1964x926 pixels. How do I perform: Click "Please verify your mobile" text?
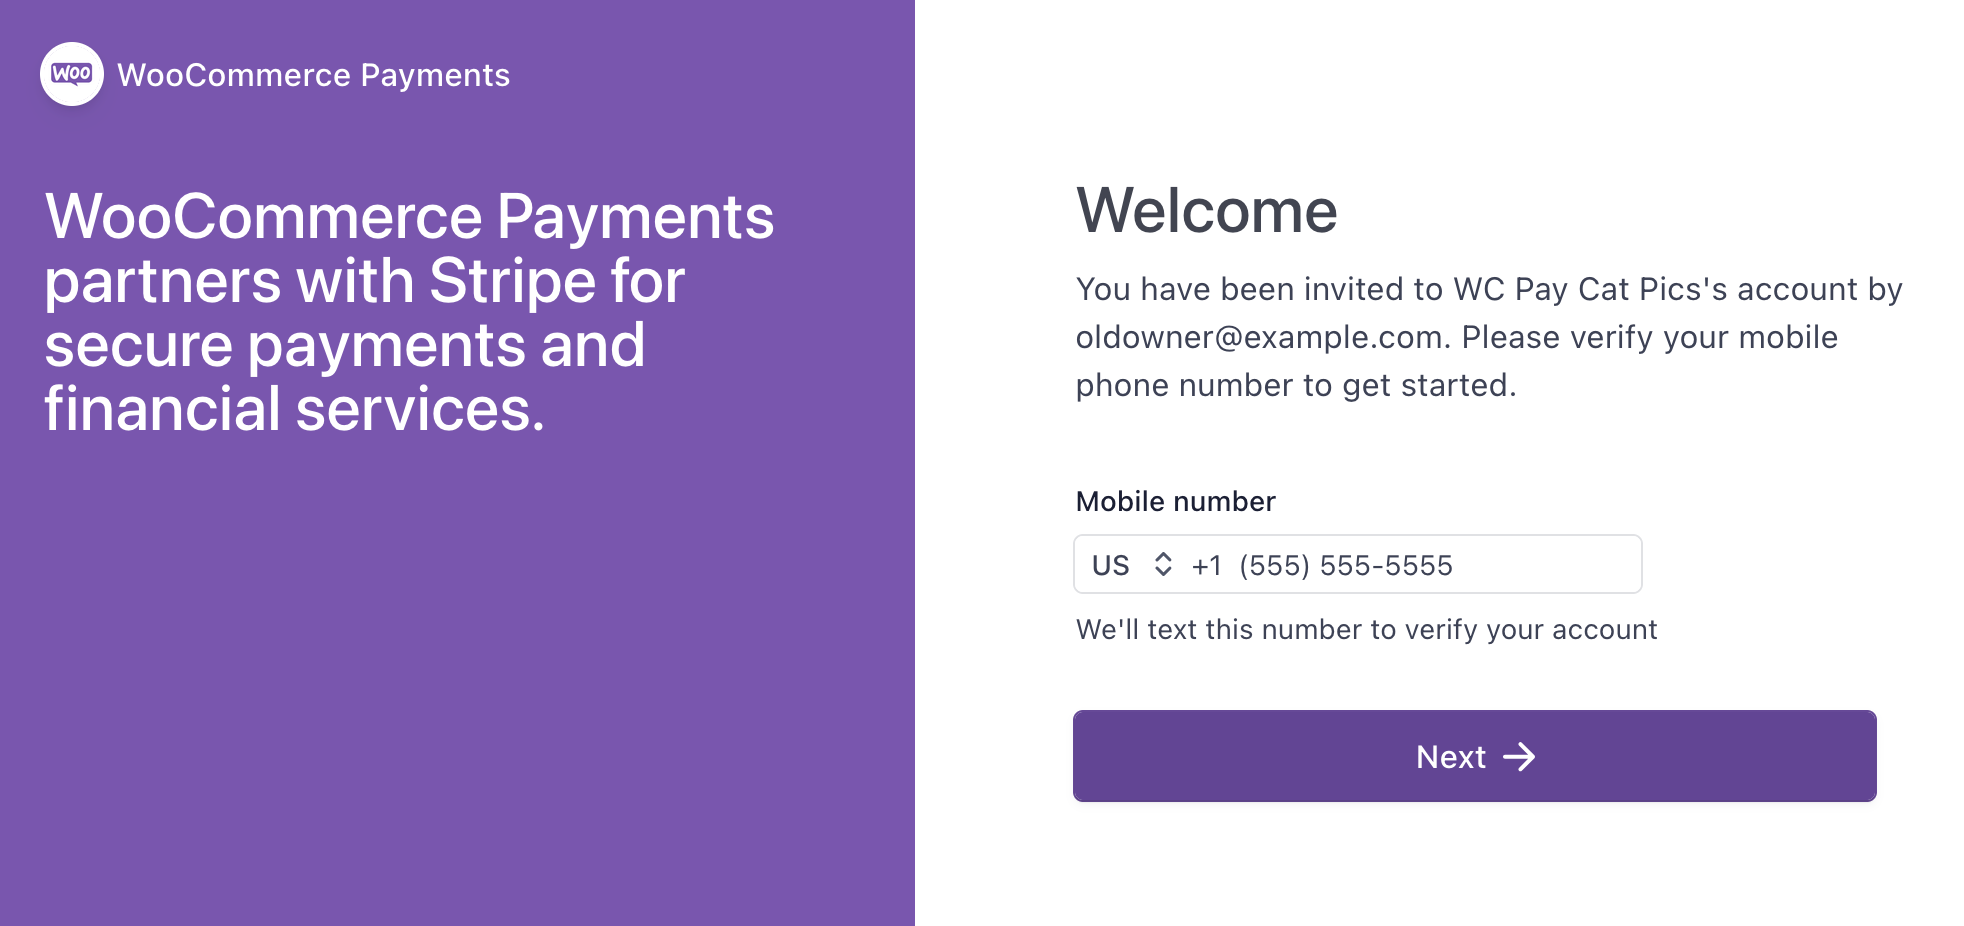(1649, 338)
